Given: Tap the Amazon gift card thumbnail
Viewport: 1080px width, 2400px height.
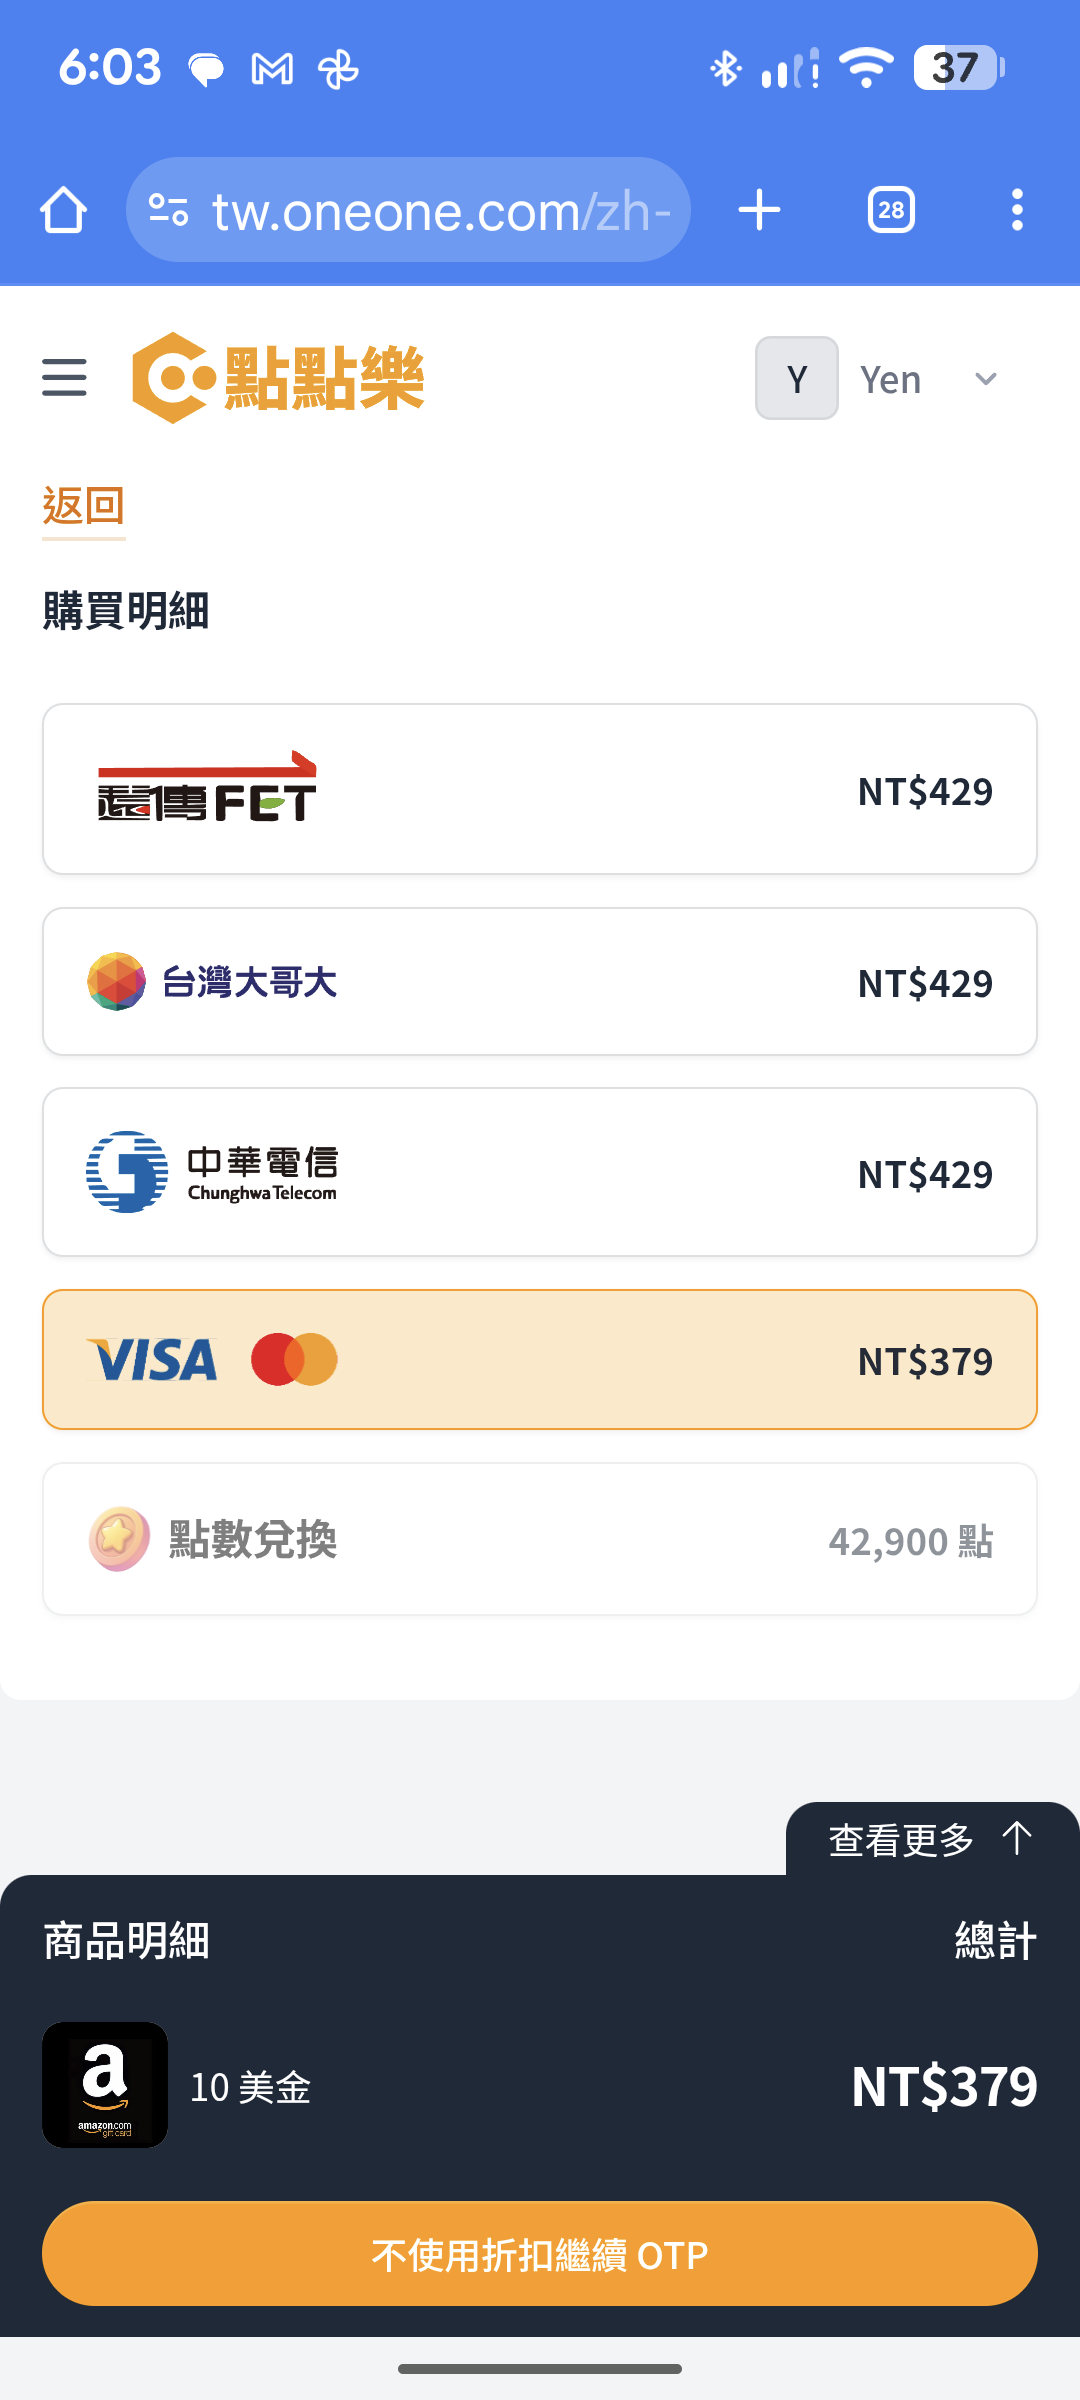Looking at the screenshot, I should 105,2085.
